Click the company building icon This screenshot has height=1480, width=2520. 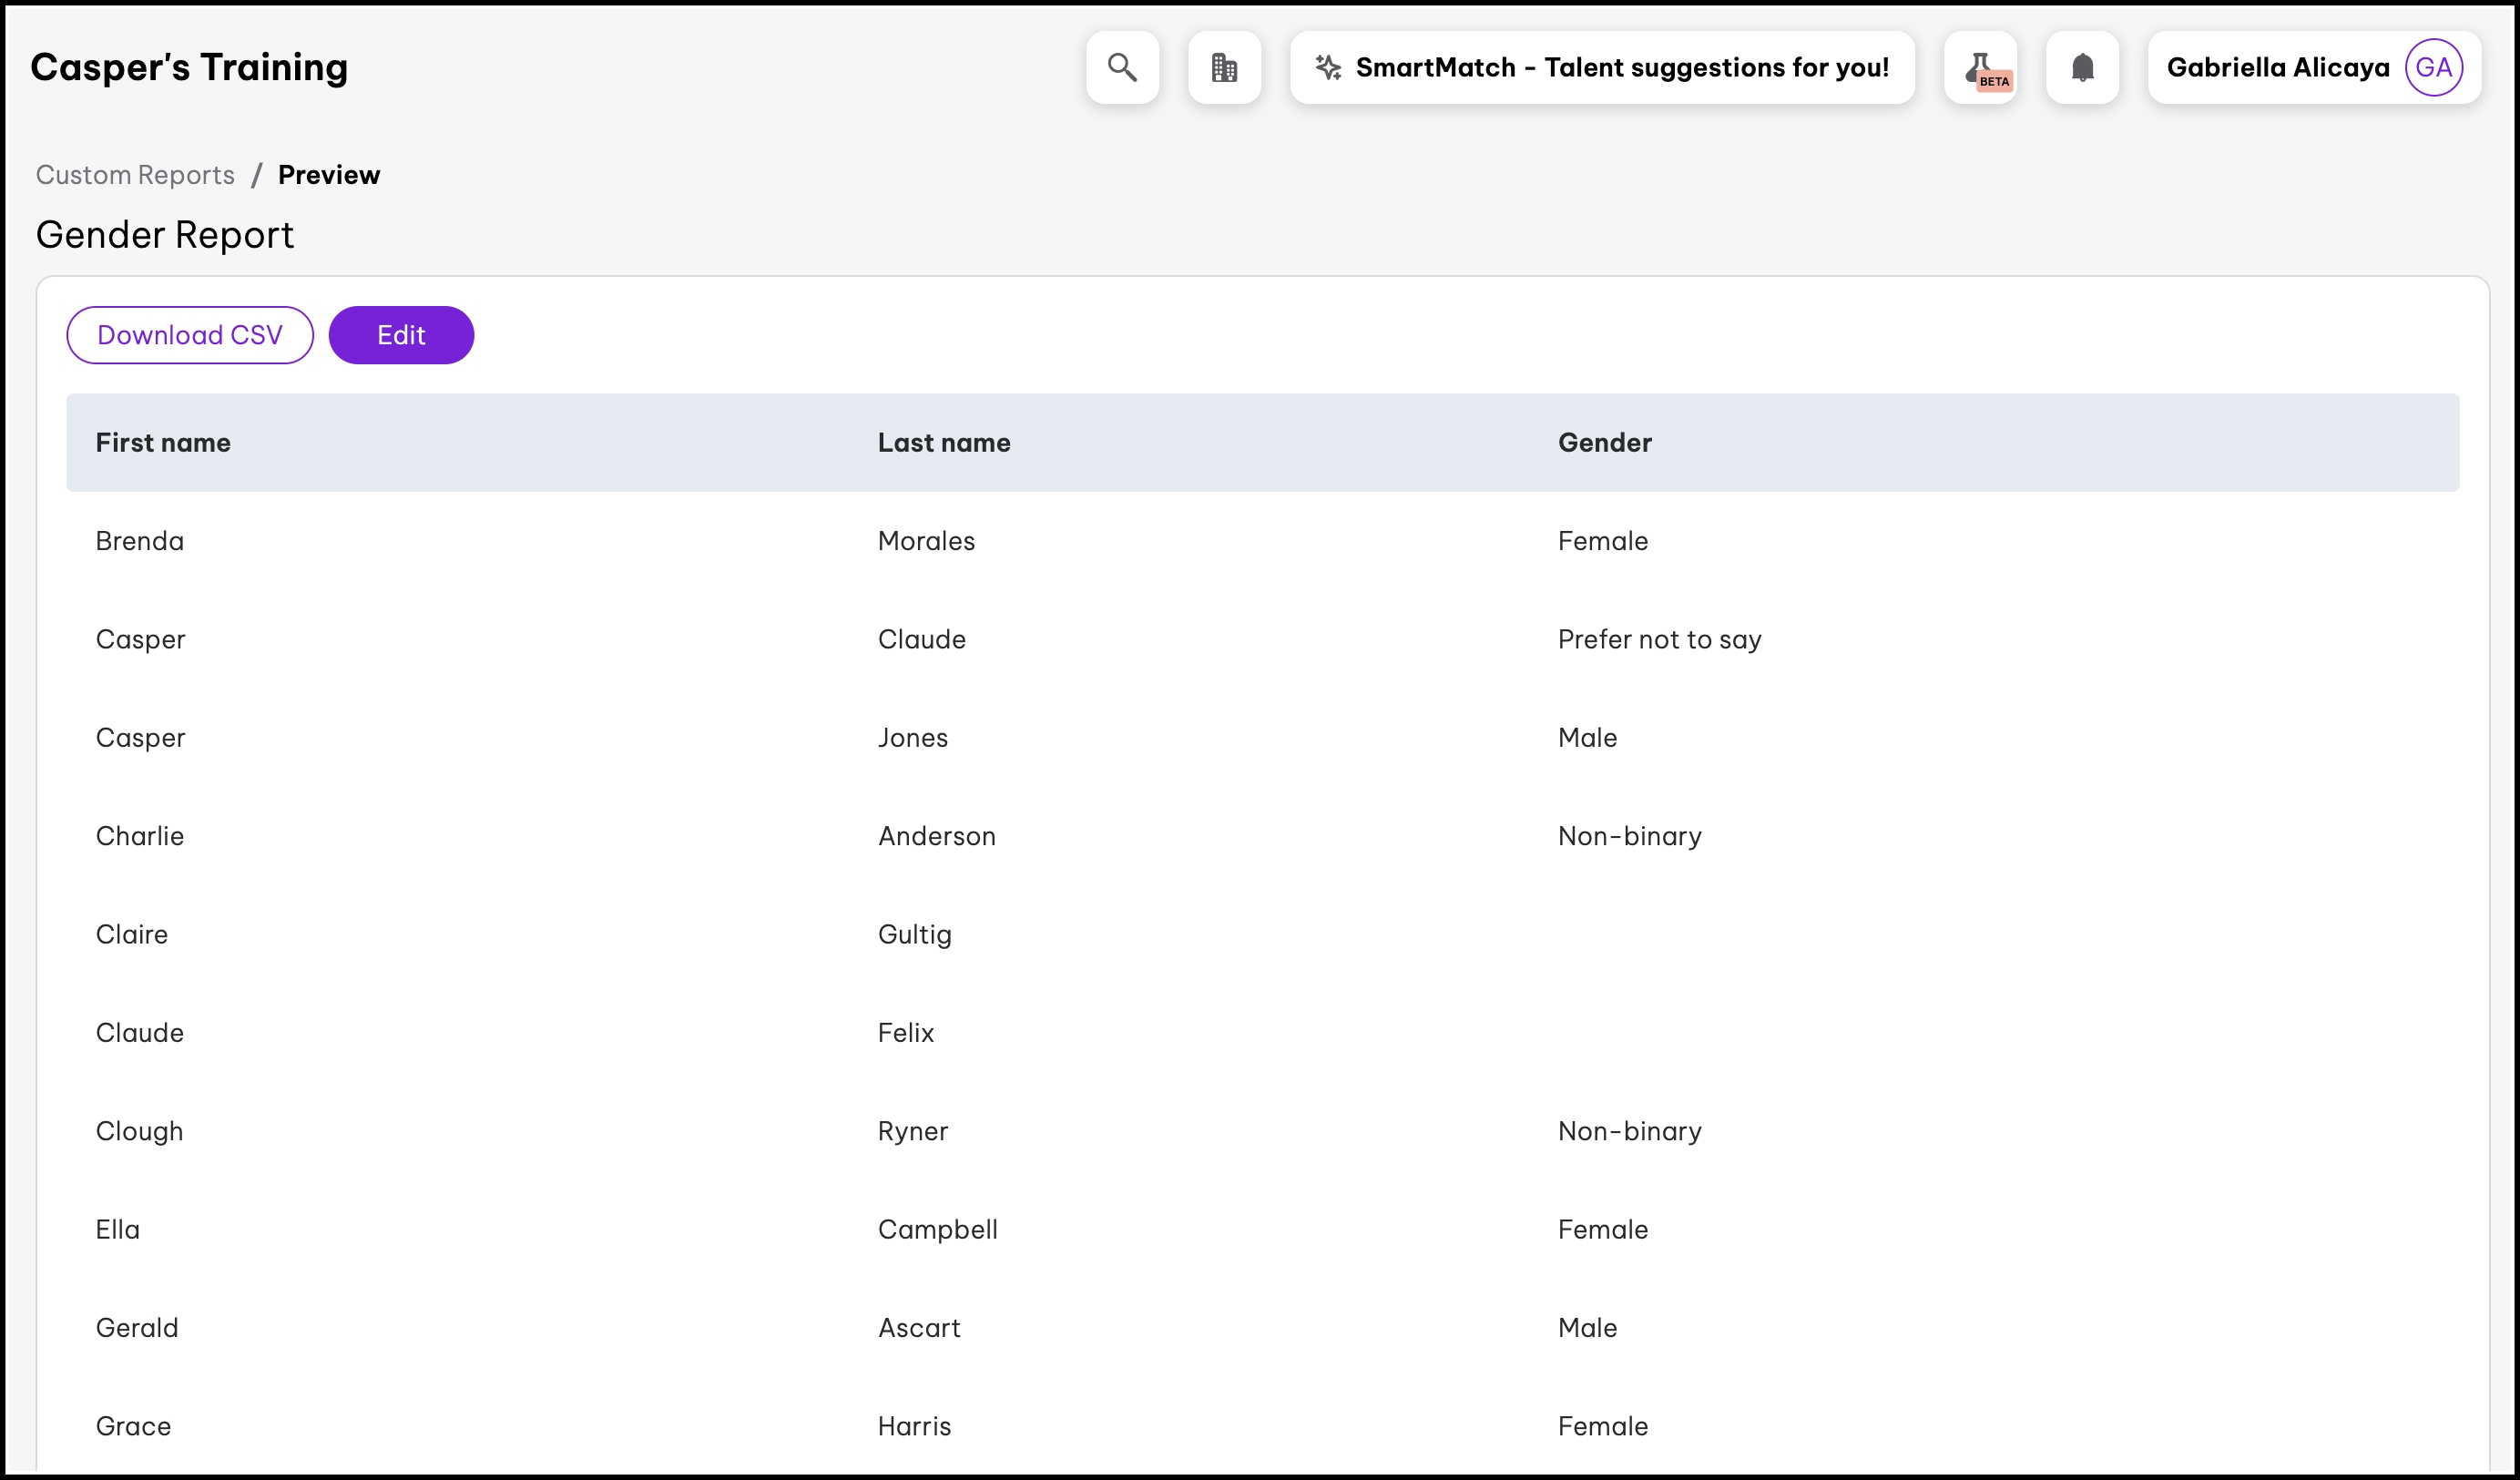click(1224, 67)
